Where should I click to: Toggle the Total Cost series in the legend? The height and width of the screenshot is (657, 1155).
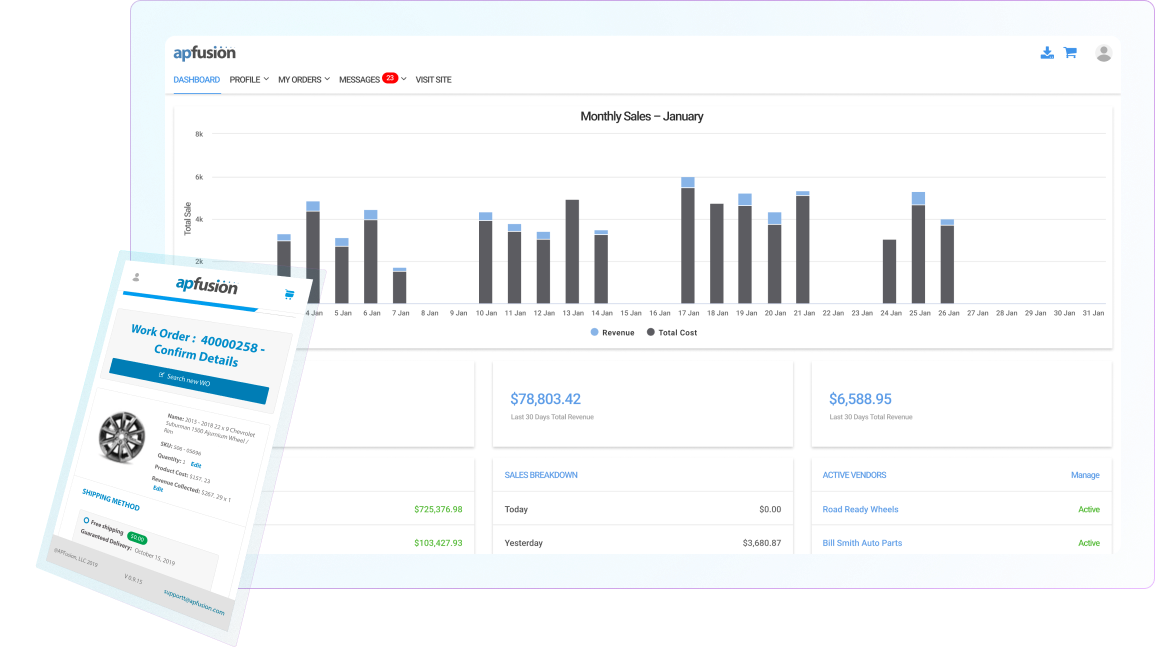point(671,332)
